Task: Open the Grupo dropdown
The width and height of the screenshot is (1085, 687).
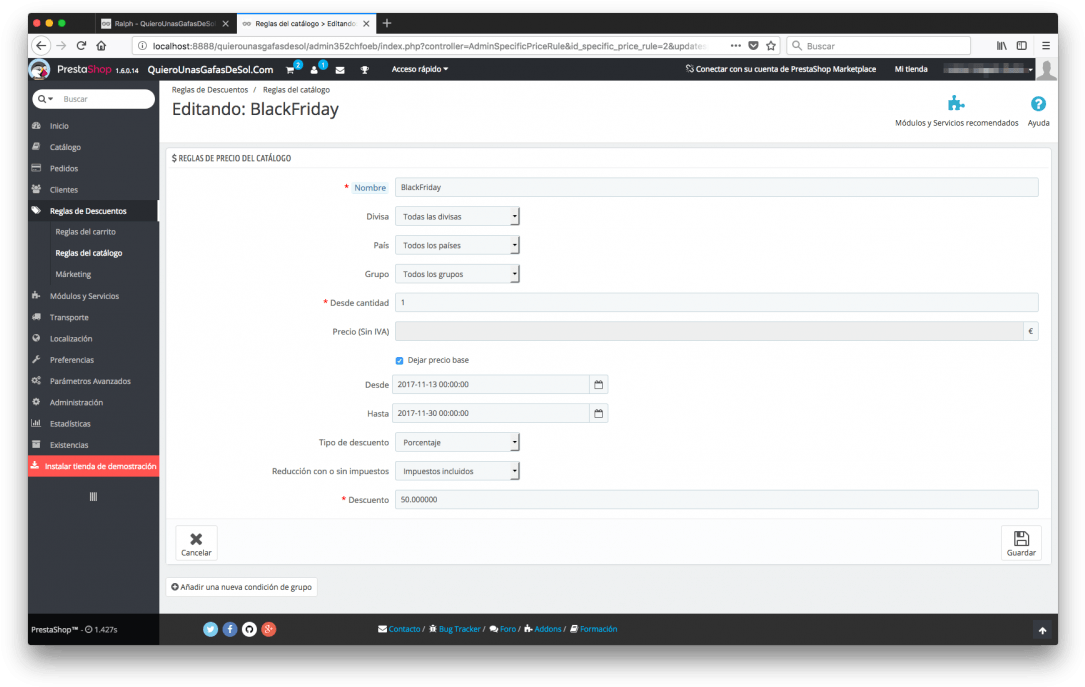Action: (x=457, y=275)
